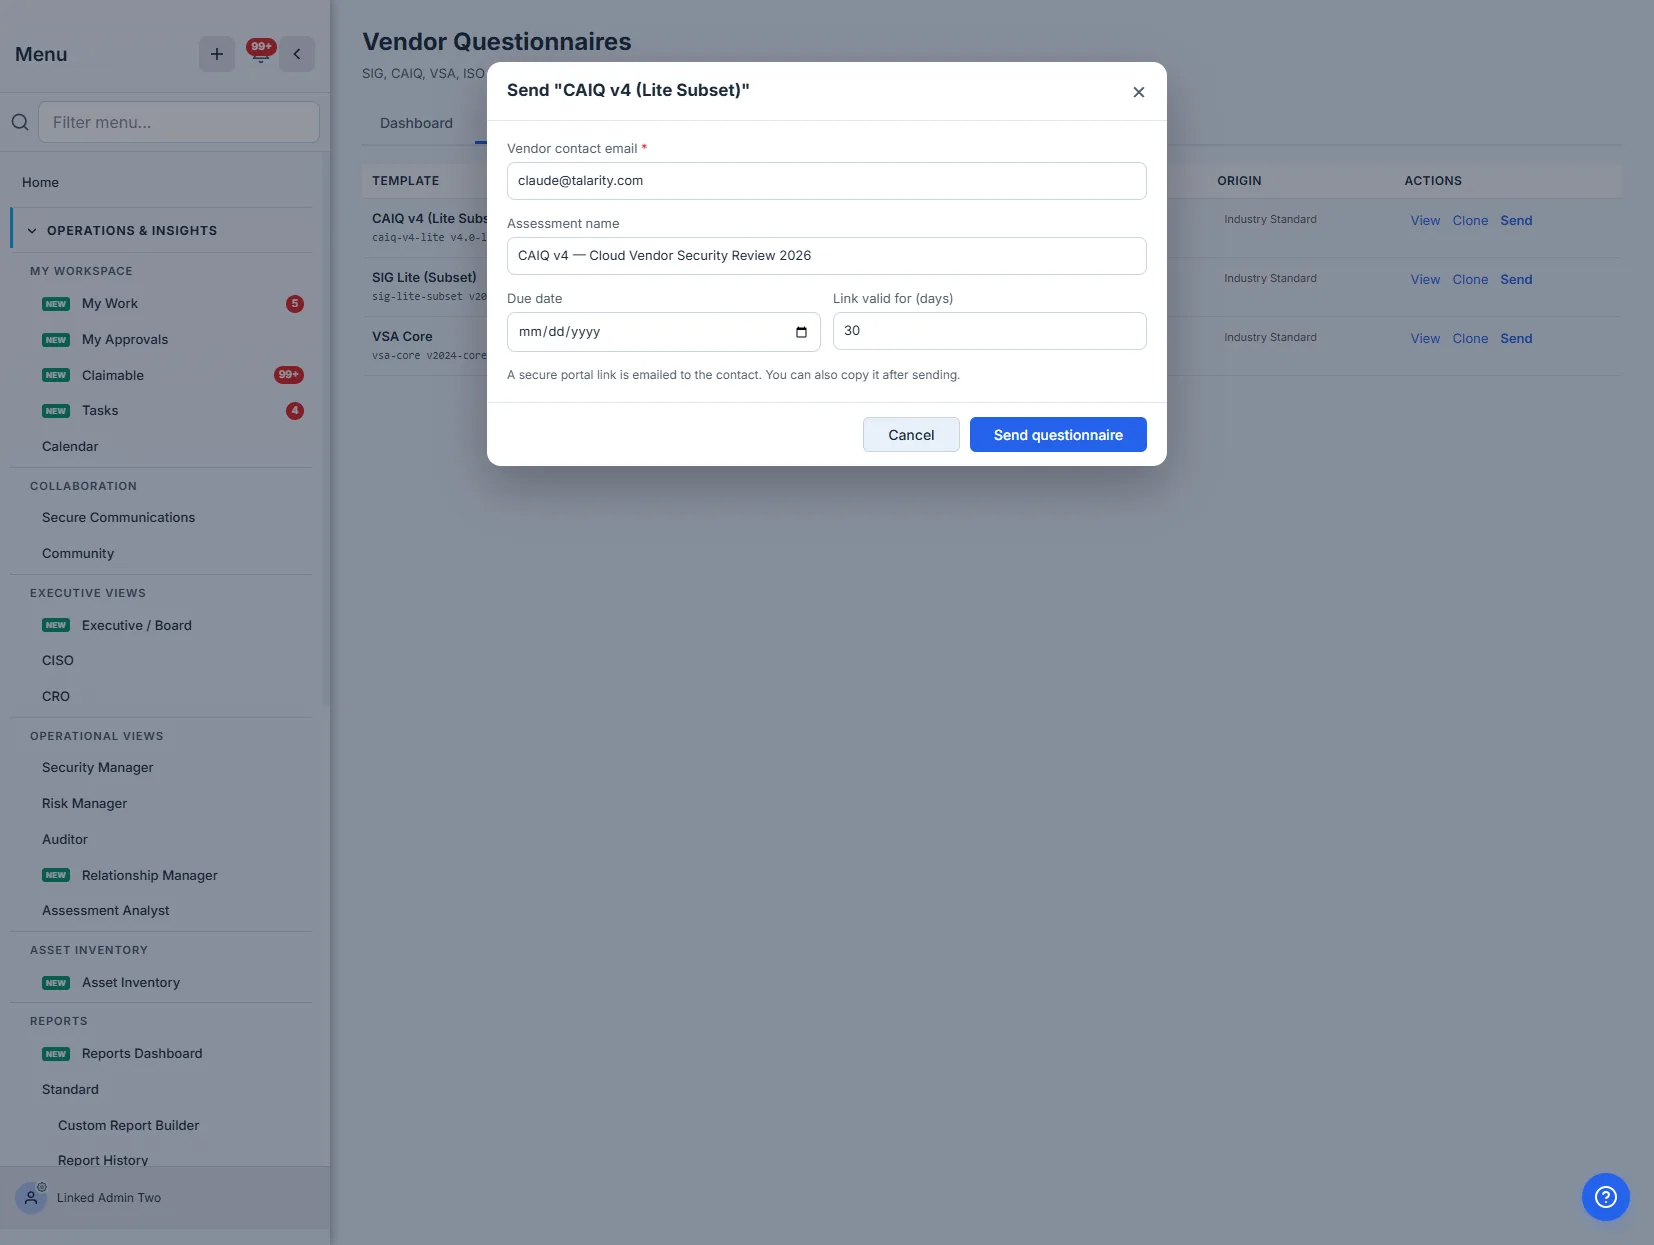The image size is (1654, 1245).
Task: Open Custom Report Builder
Action: (129, 1126)
